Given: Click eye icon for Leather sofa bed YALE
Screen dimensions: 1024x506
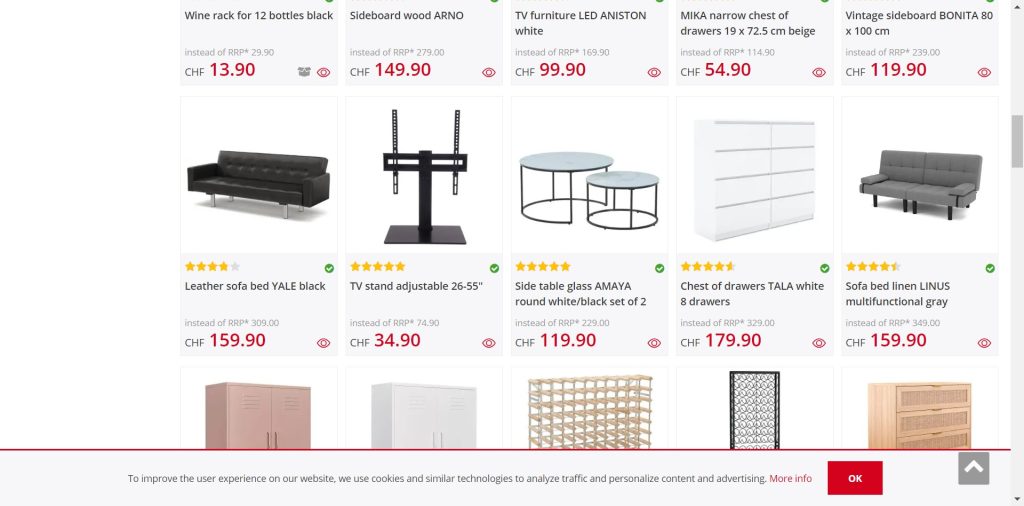Looking at the screenshot, I should click(x=323, y=343).
